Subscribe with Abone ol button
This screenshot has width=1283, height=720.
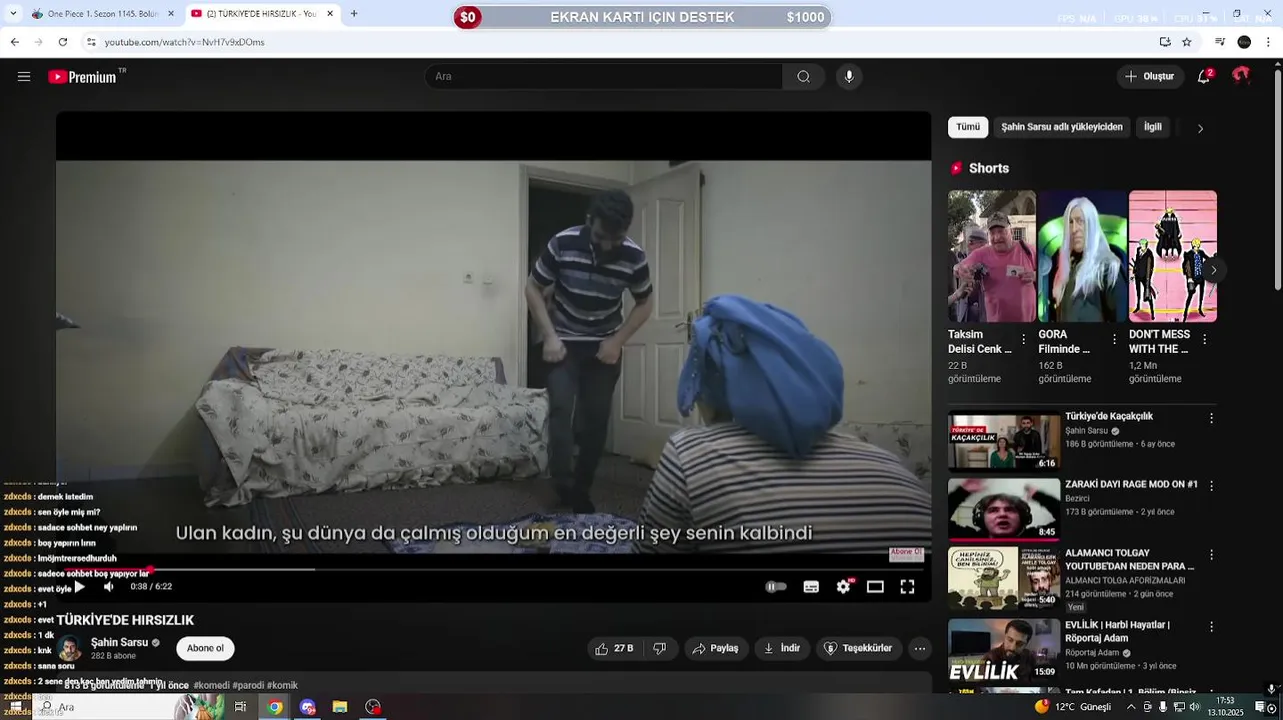[205, 648]
